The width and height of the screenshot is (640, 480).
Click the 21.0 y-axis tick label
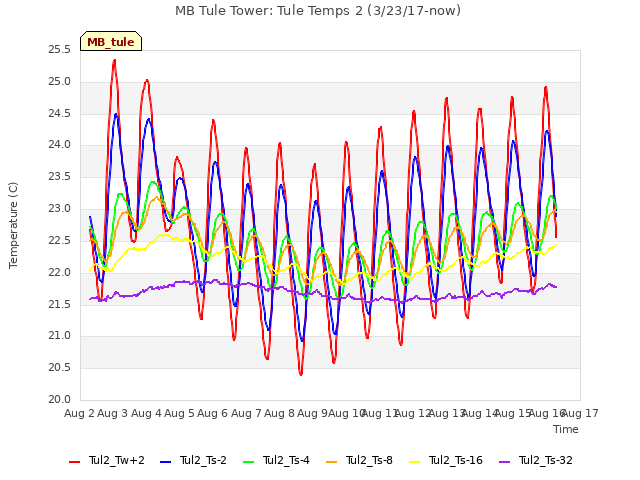point(60,336)
